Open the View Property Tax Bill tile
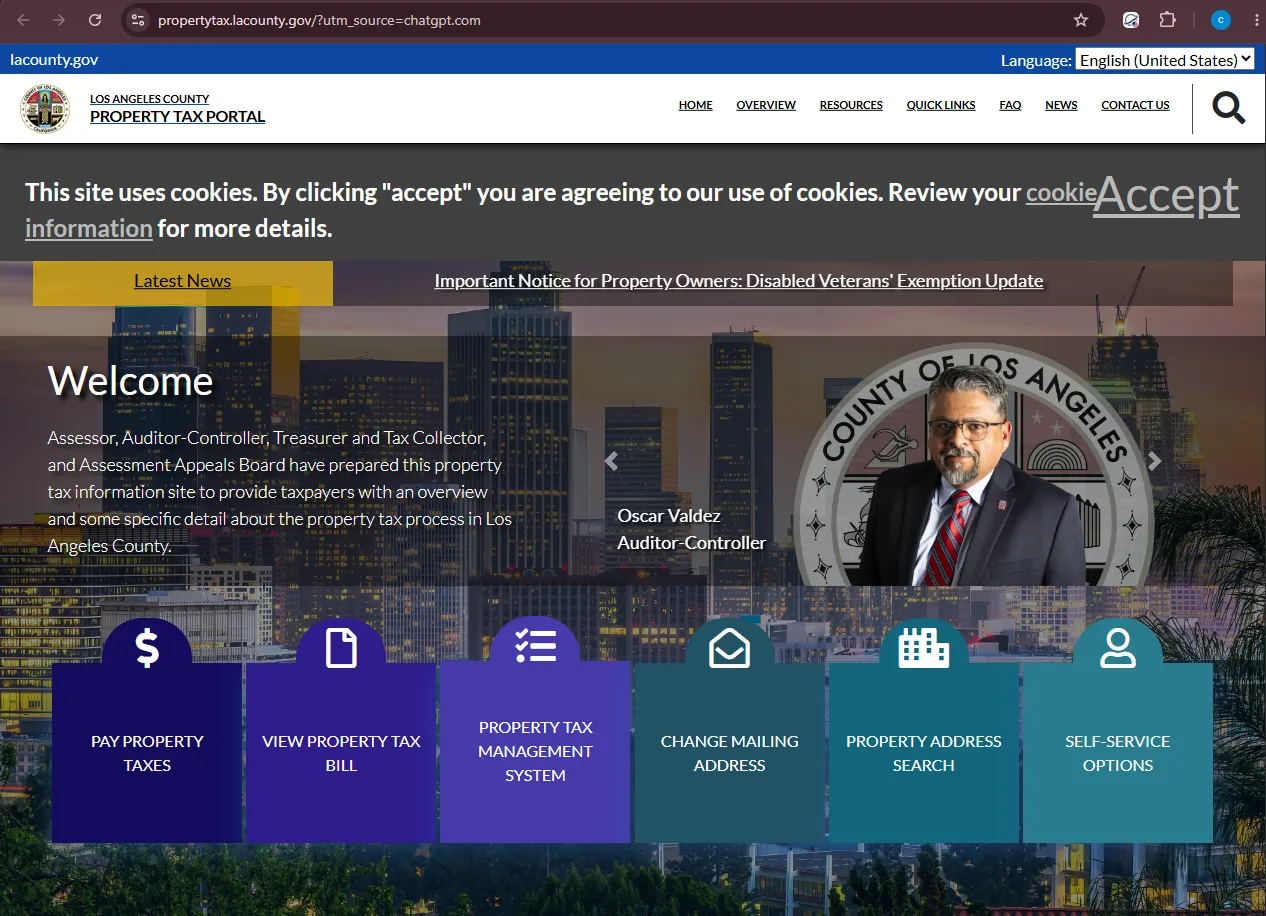The image size is (1266, 916). click(341, 752)
